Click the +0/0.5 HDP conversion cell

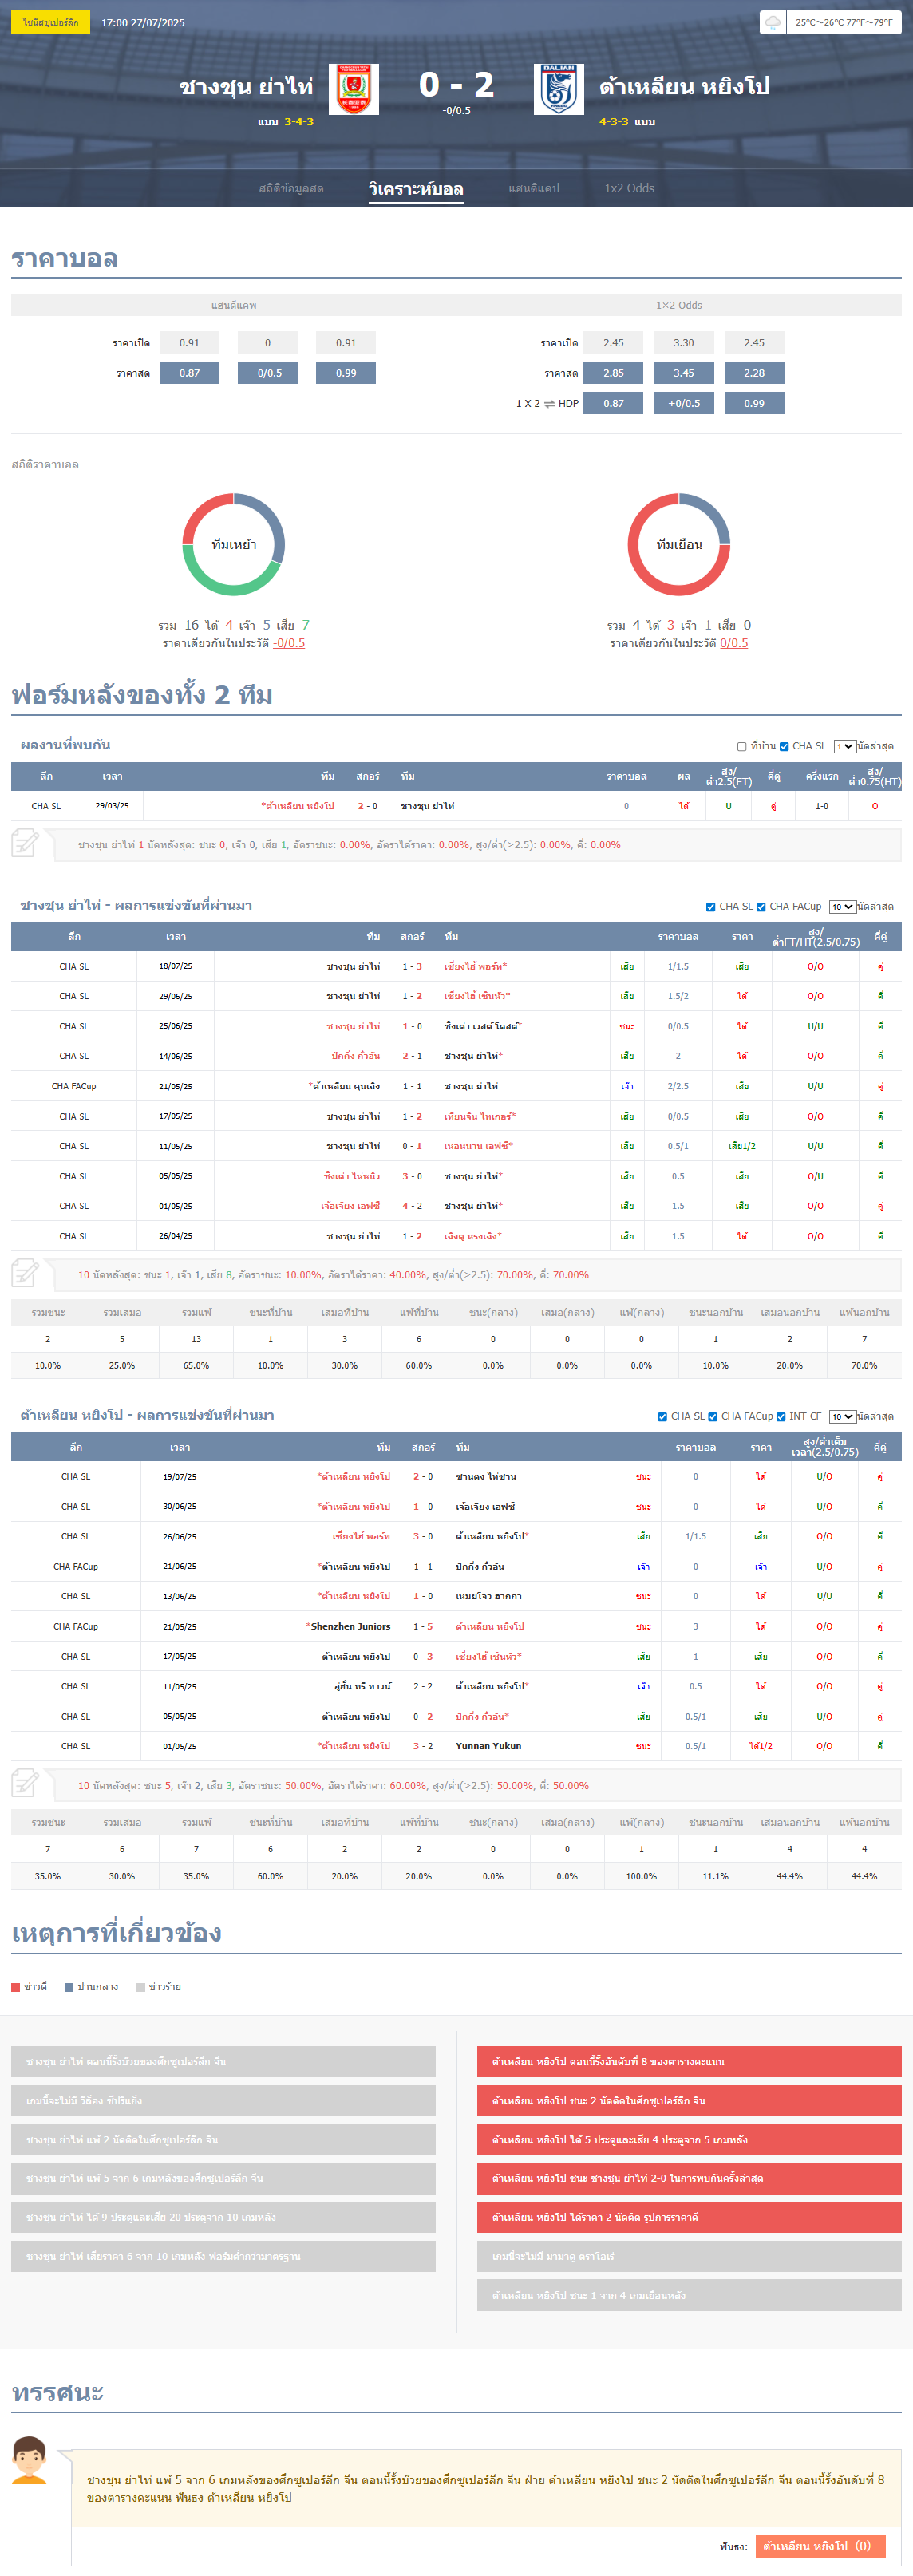(x=684, y=403)
